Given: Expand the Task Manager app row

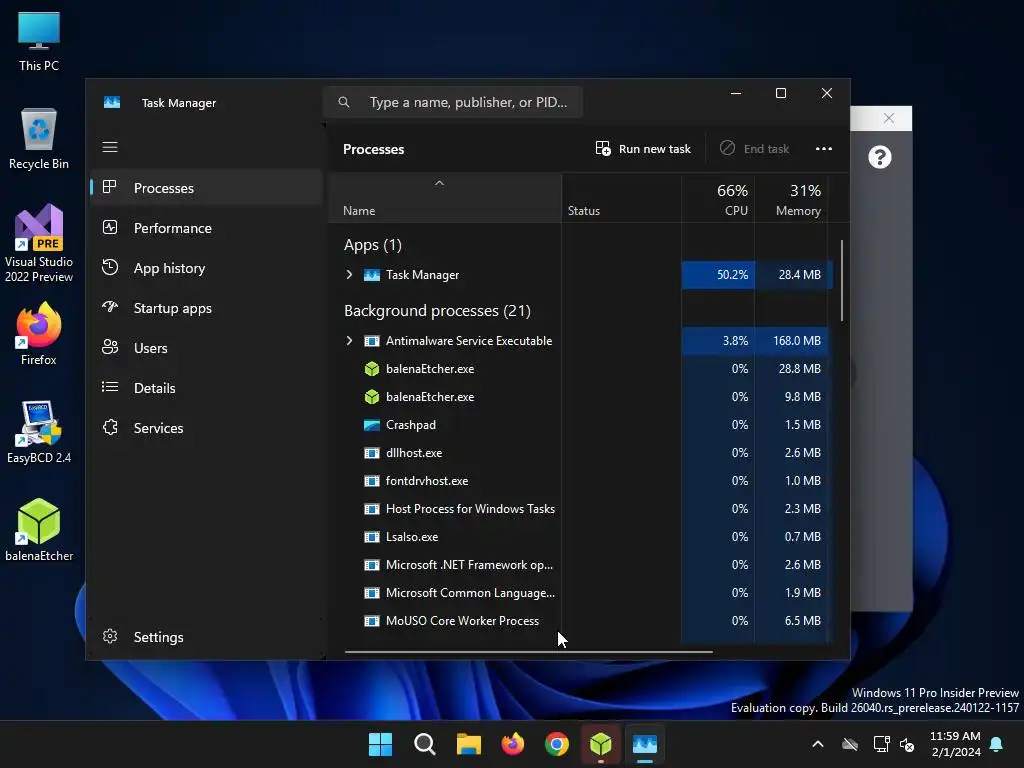Looking at the screenshot, I should click(x=349, y=275).
